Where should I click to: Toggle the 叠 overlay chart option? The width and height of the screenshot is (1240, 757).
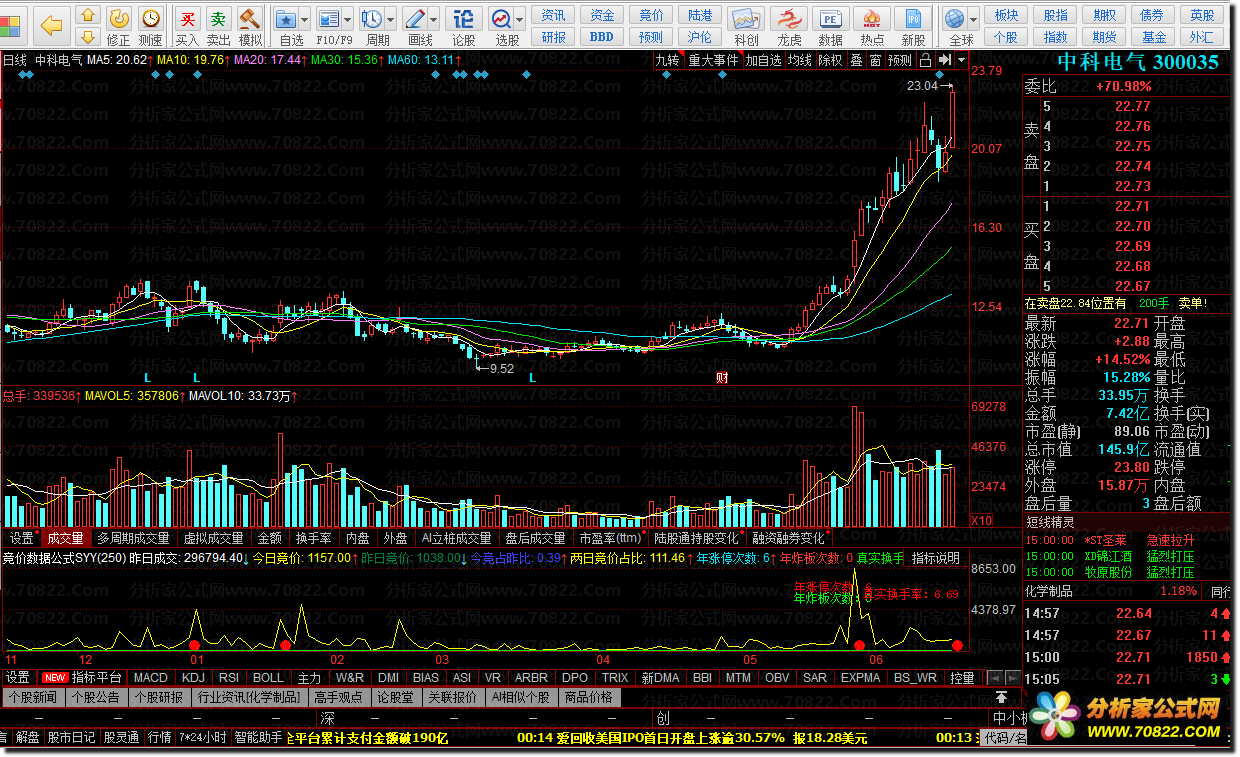point(856,60)
